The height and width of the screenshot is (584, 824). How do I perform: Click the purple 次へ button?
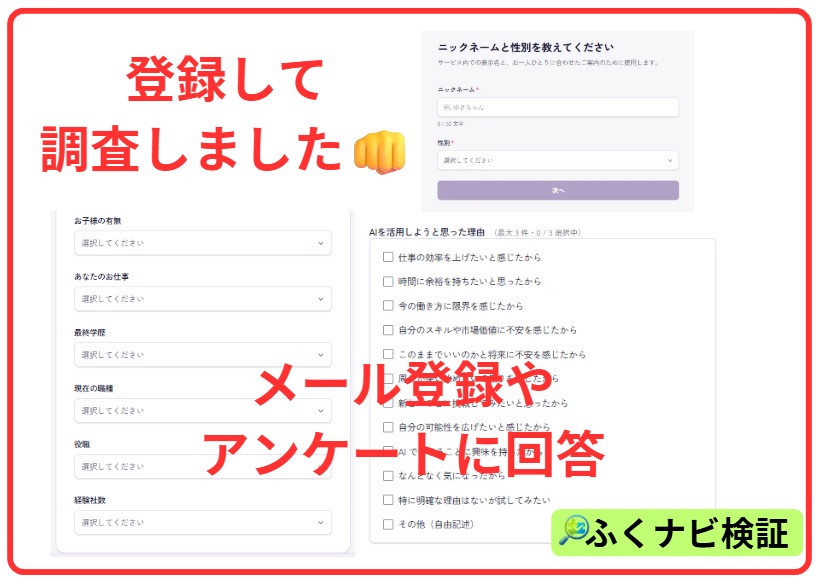coord(558,190)
